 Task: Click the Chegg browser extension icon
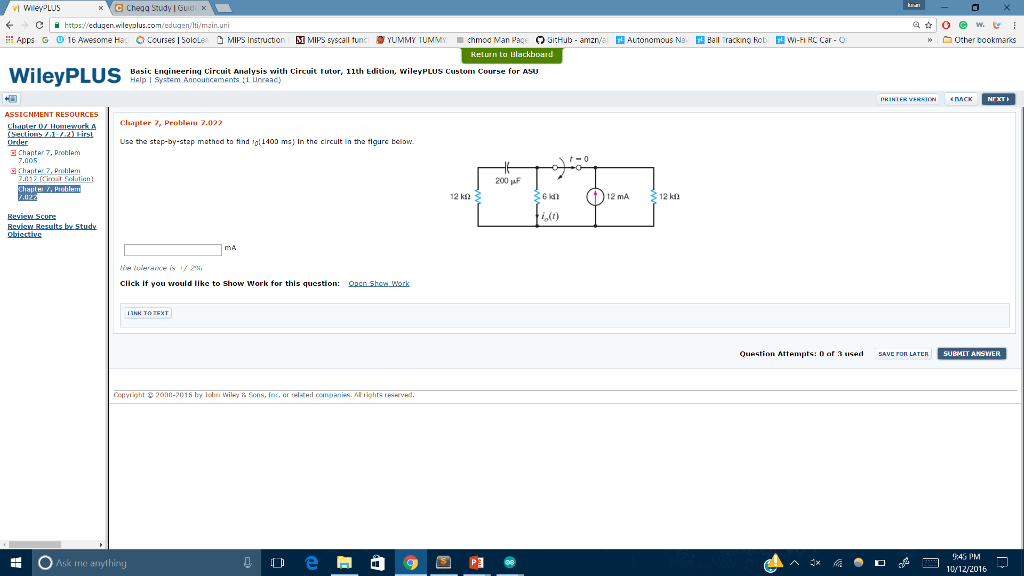click(997, 24)
